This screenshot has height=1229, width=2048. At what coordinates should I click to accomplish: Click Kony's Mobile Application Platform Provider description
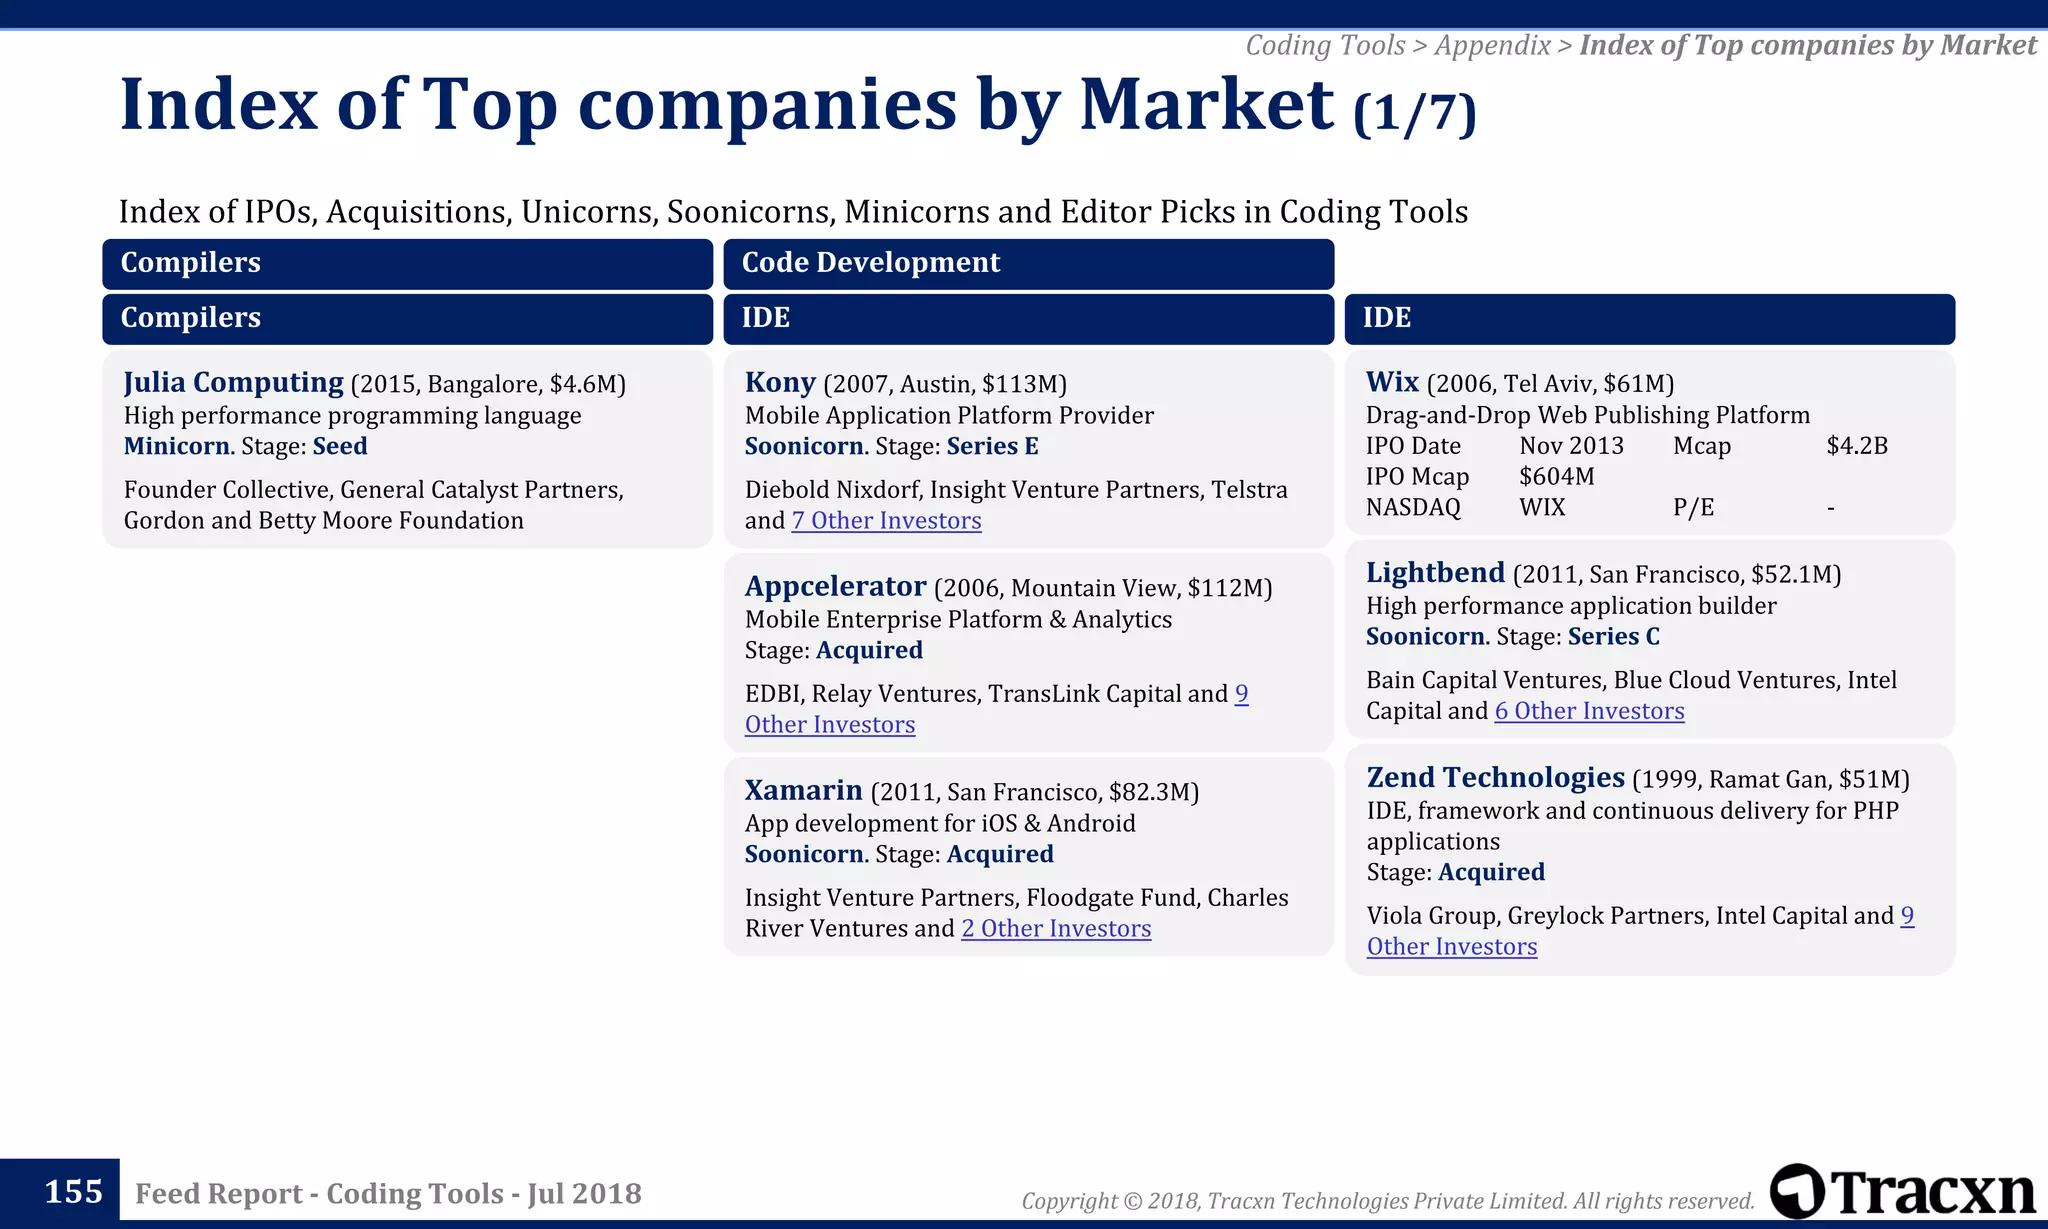click(949, 416)
